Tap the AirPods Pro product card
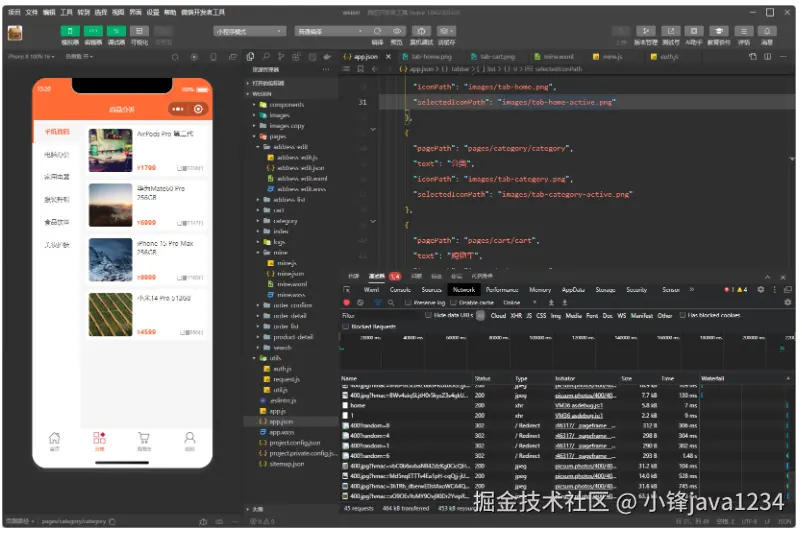Image resolution: width=802 pixels, height=533 pixels. coord(146,150)
